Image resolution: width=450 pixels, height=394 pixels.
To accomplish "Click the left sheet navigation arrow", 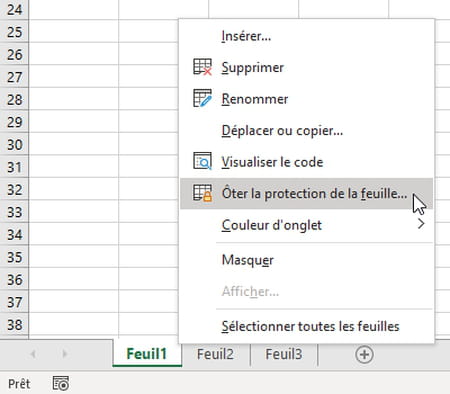I will 33,354.
